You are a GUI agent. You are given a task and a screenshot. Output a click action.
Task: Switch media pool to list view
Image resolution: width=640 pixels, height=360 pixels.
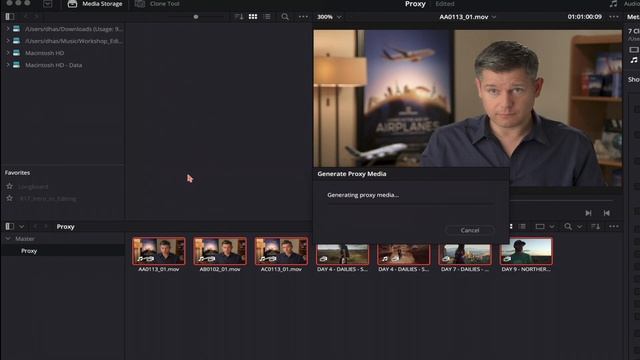click(522, 227)
